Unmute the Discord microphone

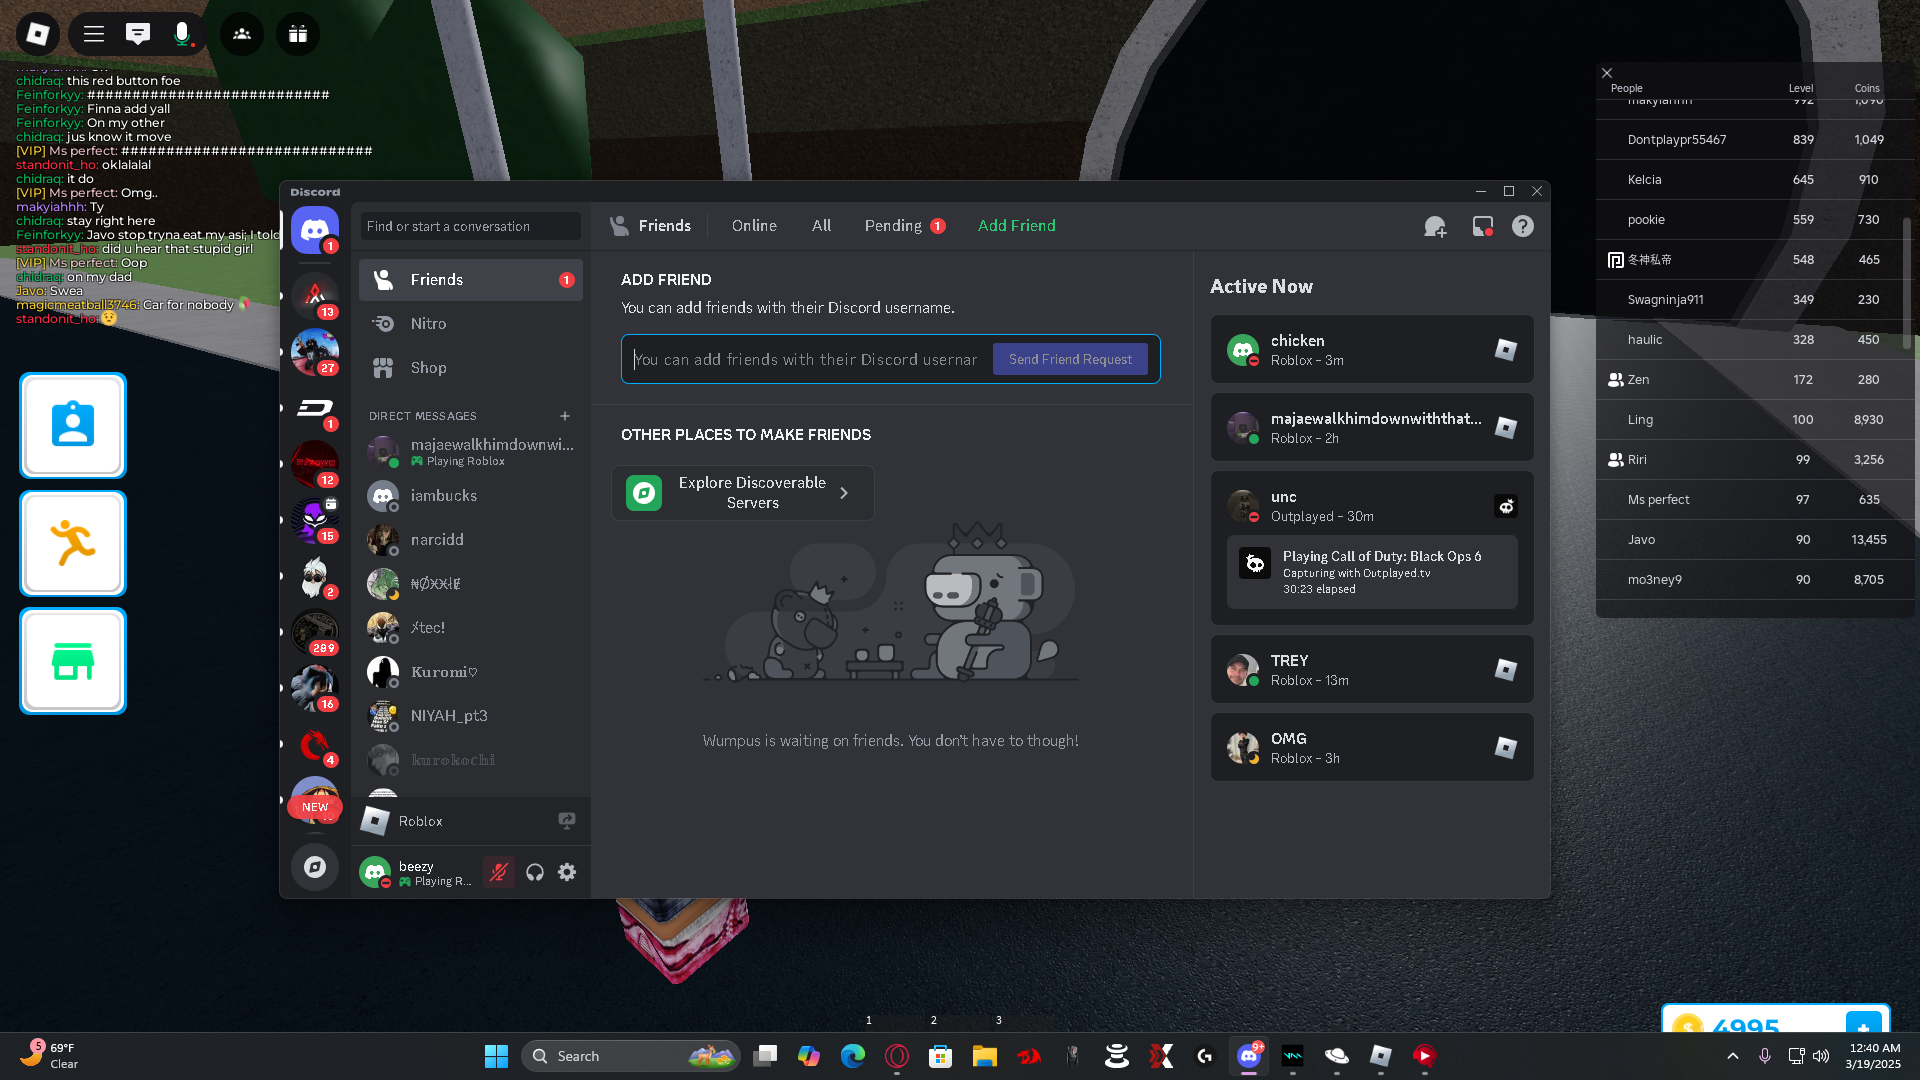coord(499,872)
